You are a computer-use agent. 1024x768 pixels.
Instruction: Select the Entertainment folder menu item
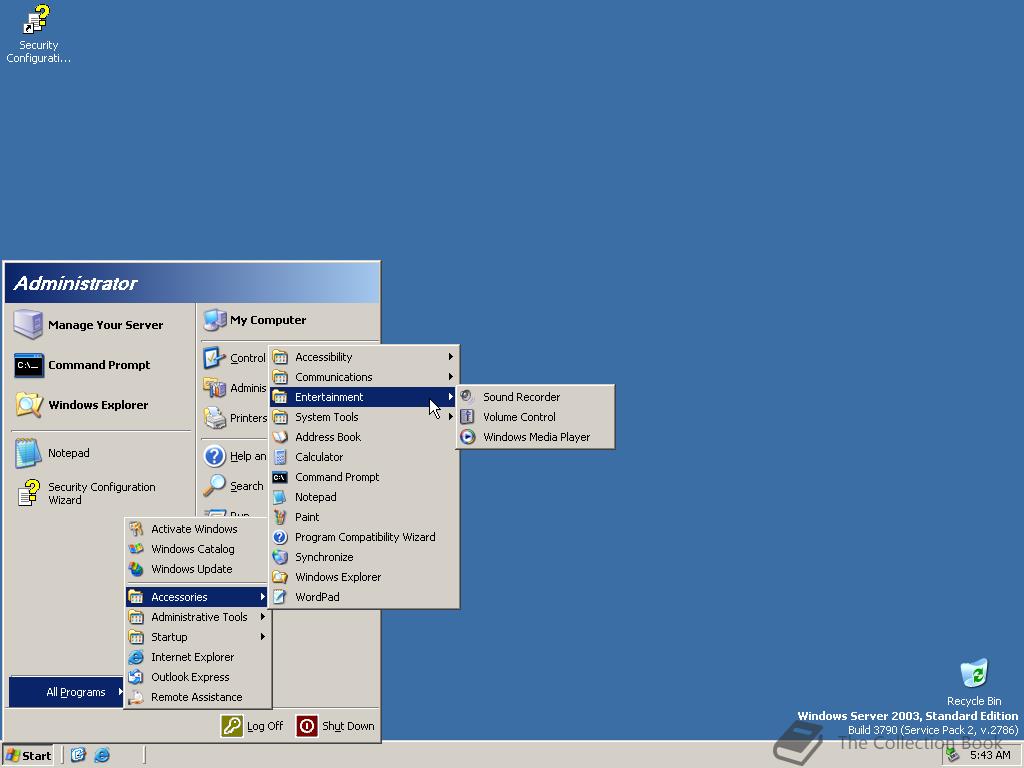tap(364, 396)
